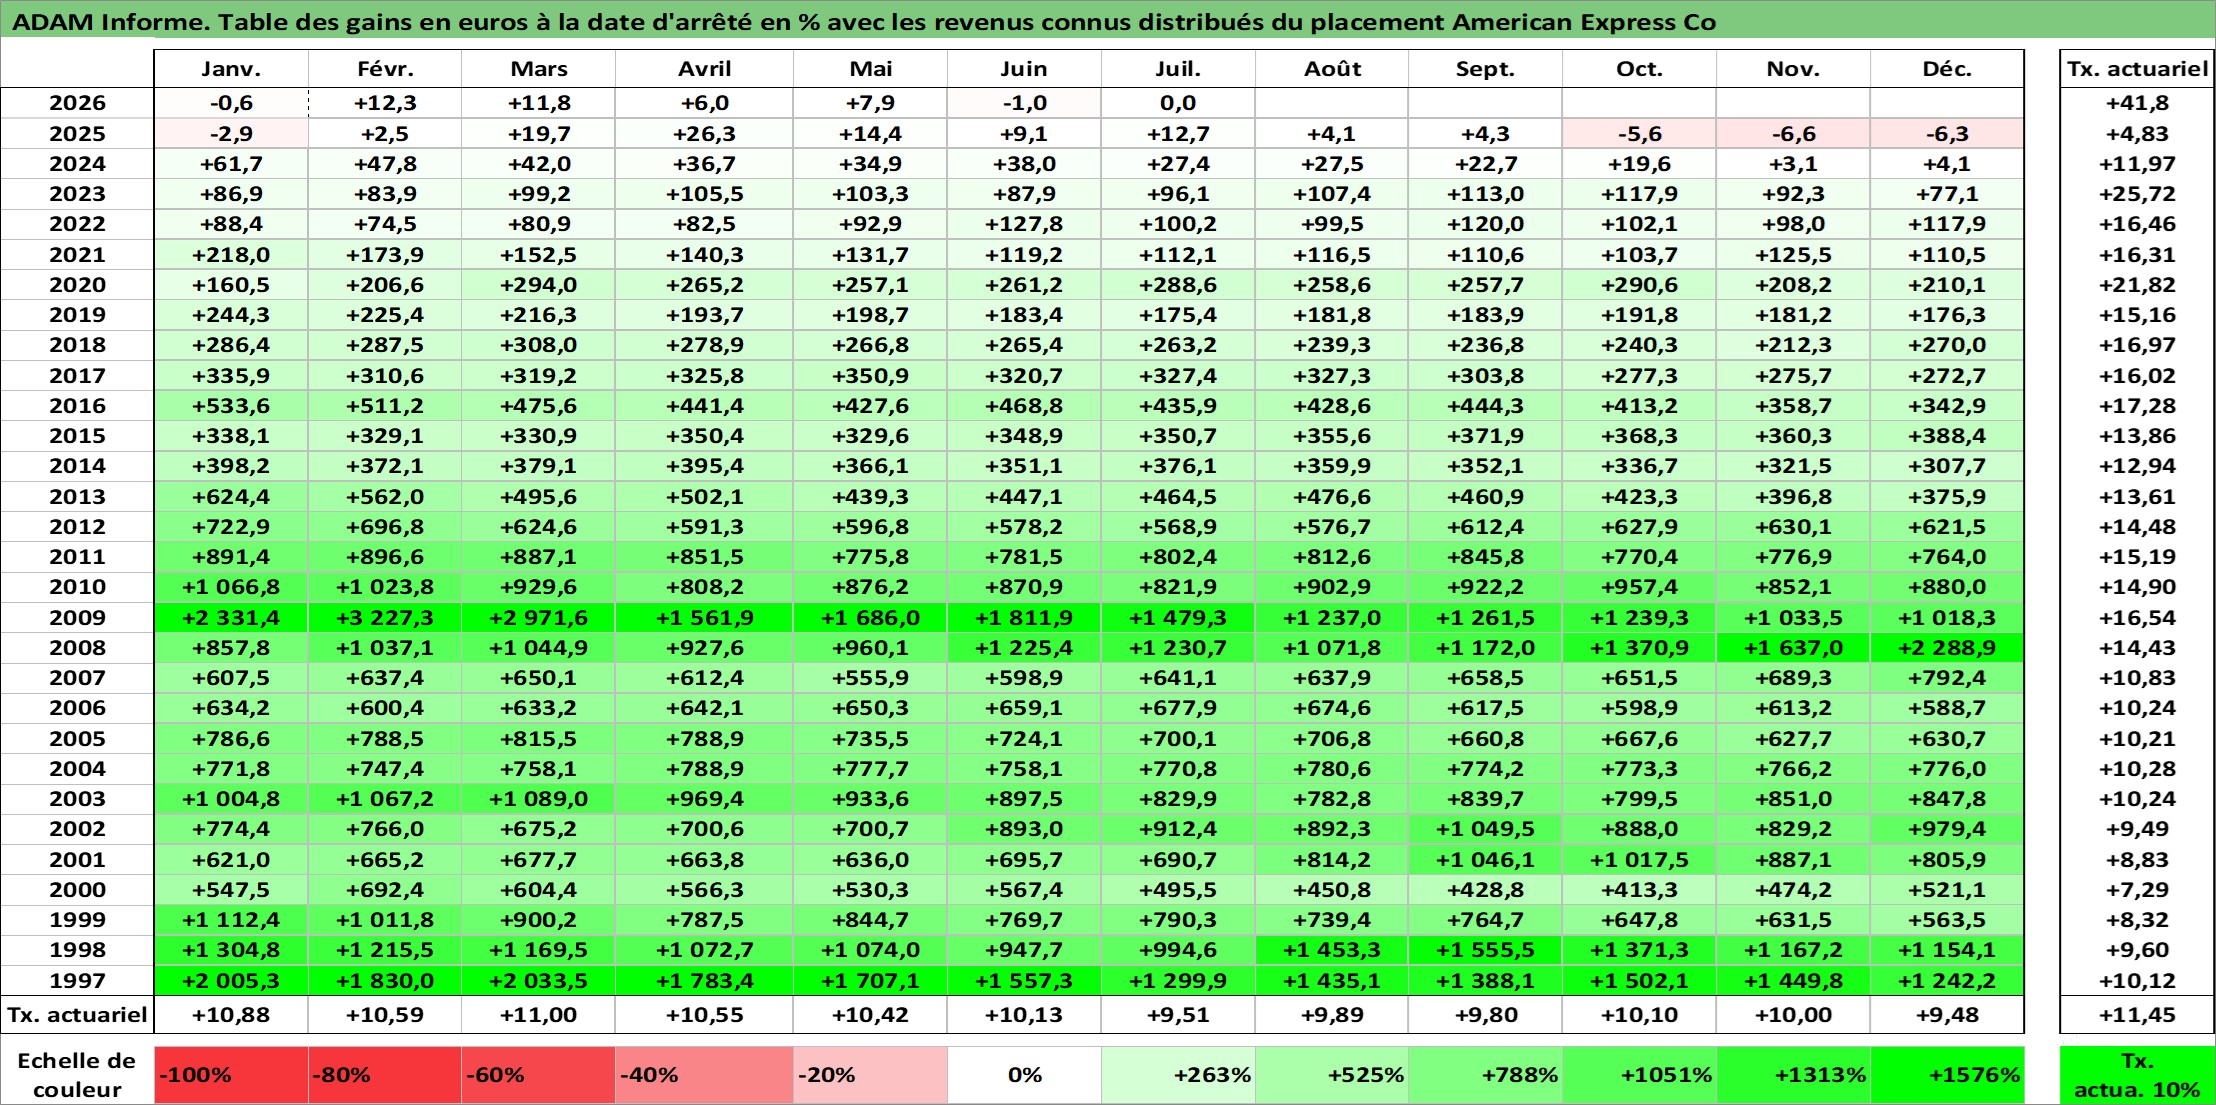Click the '+9,48' bottom rate cell
2216x1105 pixels.
pyautogui.click(x=1947, y=1015)
